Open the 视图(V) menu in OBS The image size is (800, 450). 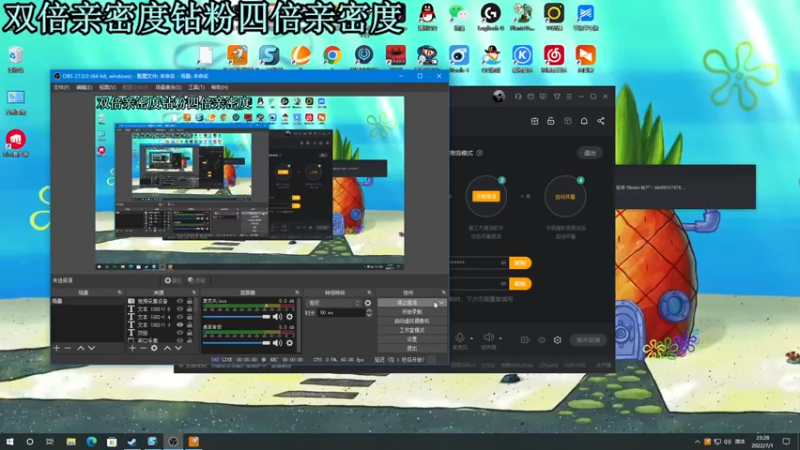[107, 88]
